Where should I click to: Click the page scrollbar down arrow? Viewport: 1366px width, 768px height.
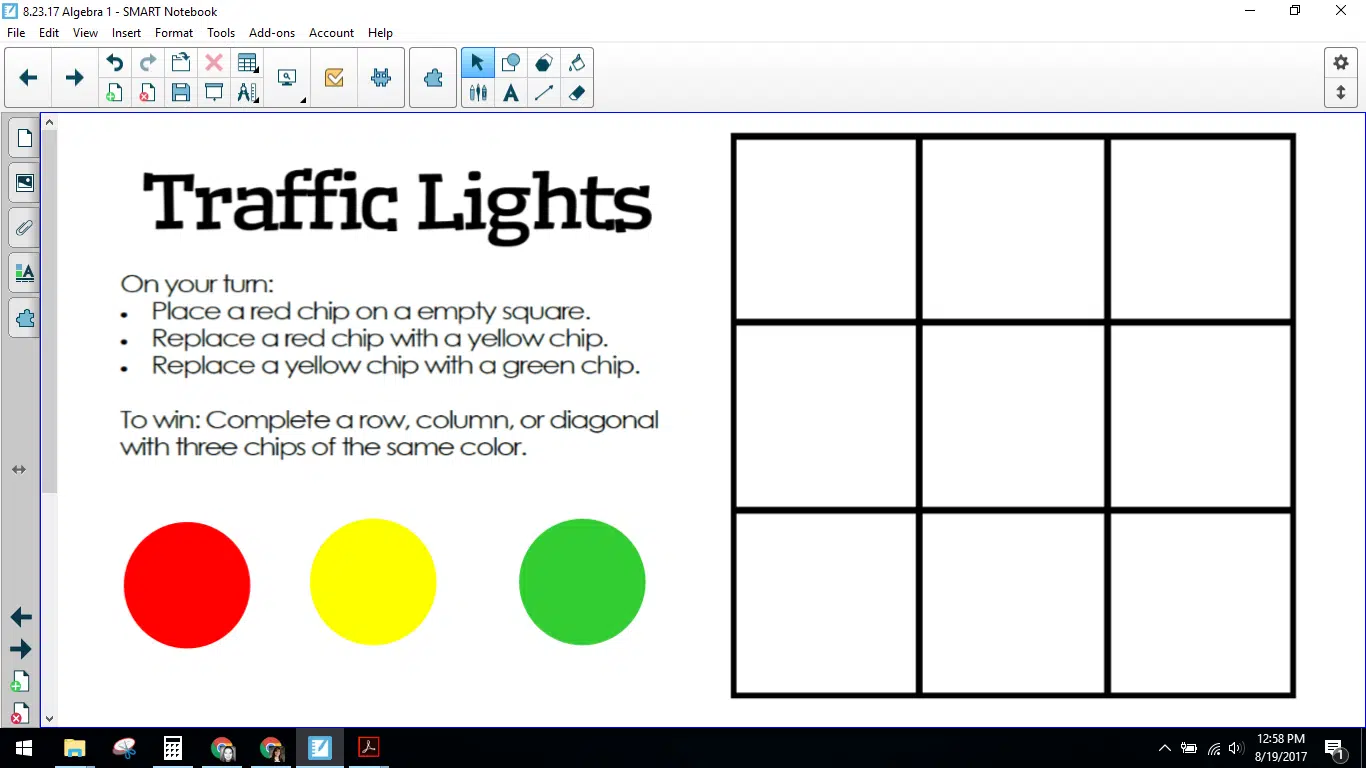click(x=49, y=718)
